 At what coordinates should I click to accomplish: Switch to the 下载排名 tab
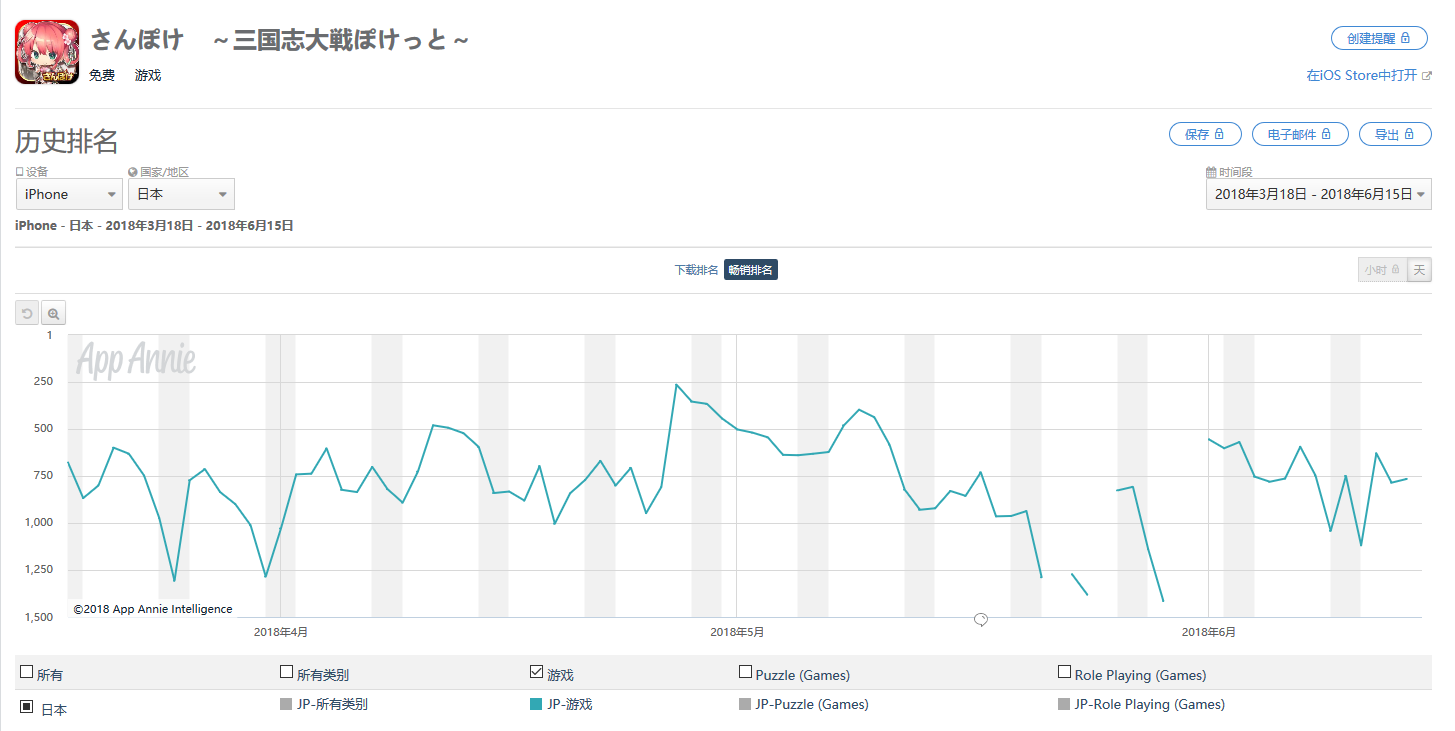[696, 270]
